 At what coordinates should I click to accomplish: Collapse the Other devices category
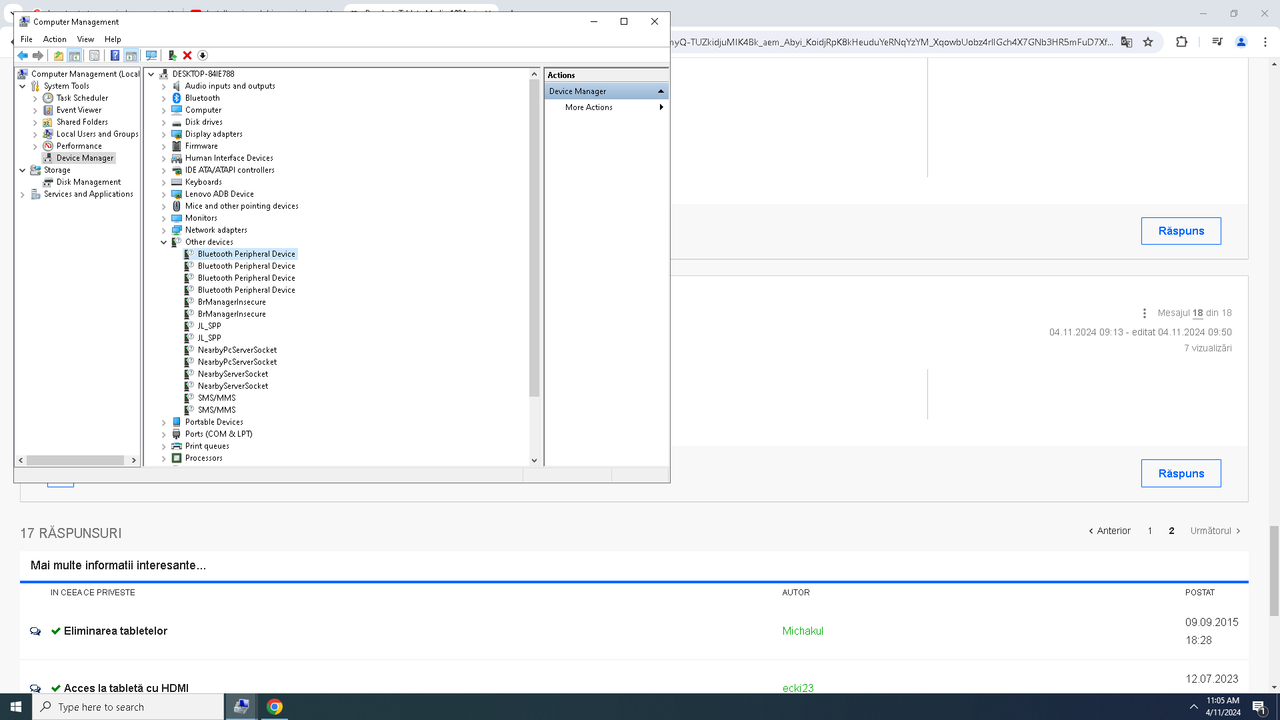click(x=164, y=242)
